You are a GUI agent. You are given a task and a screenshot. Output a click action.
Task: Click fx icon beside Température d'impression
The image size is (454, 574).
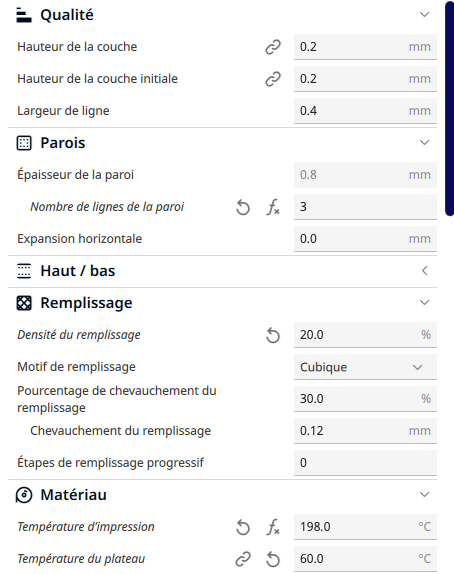pyautogui.click(x=273, y=527)
